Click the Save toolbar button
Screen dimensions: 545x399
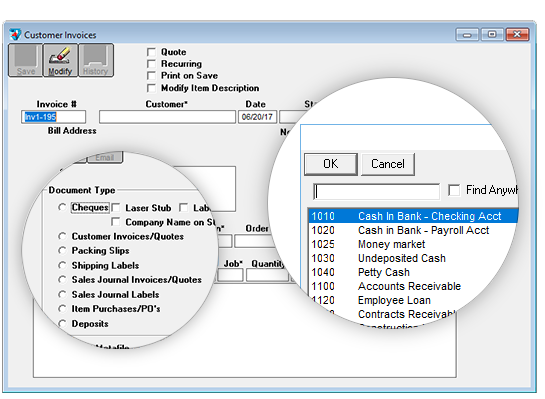(25, 60)
